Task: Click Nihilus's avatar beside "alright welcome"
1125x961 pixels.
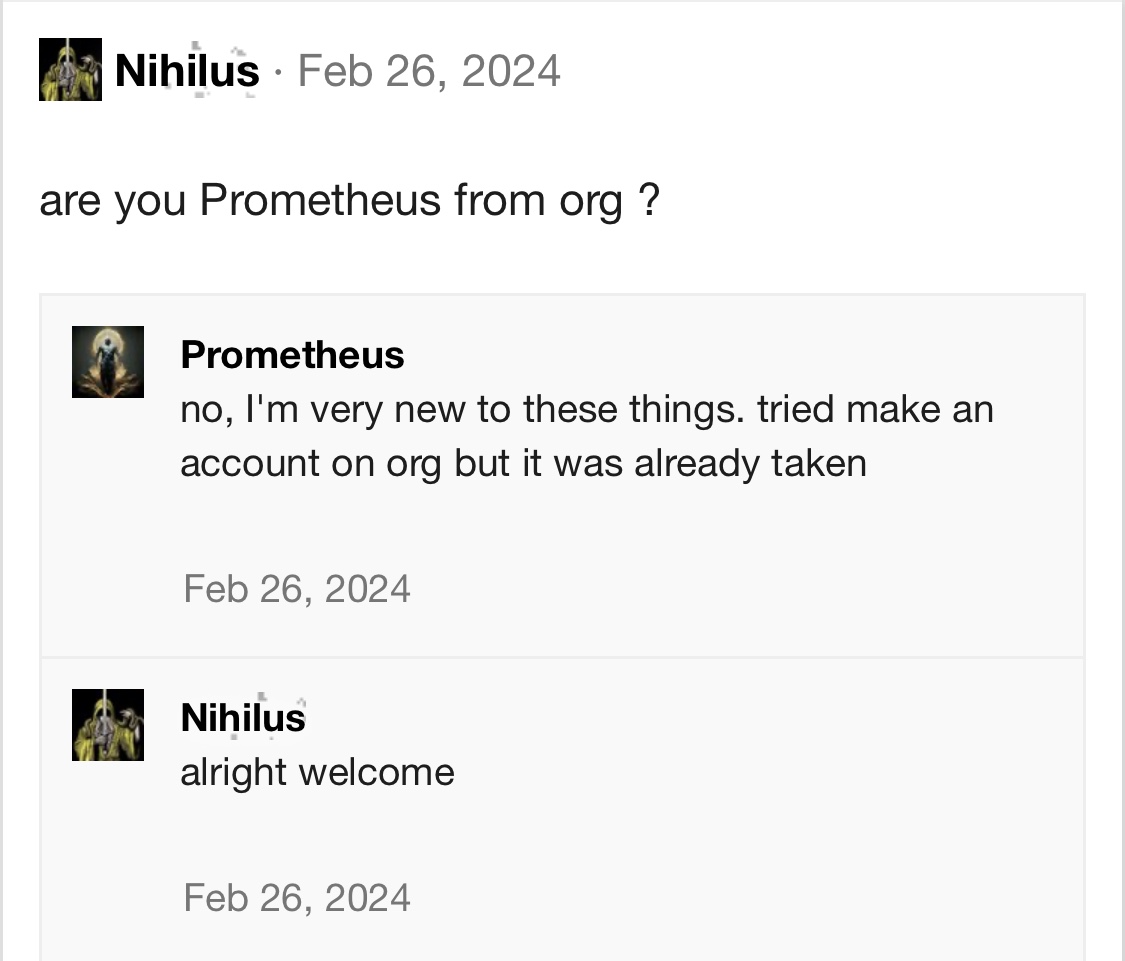Action: (108, 725)
